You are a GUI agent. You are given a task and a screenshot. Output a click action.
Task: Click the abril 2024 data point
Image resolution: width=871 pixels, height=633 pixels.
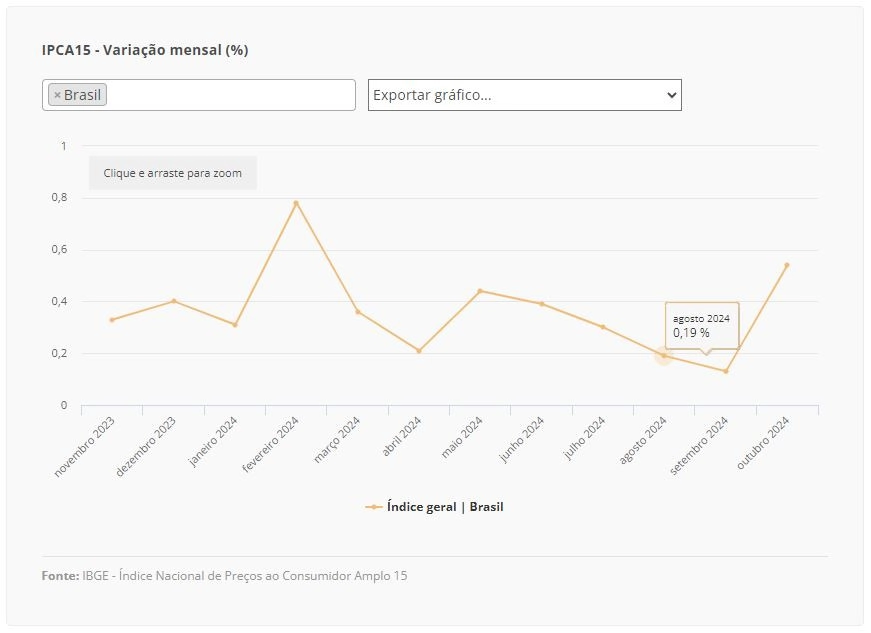point(419,351)
